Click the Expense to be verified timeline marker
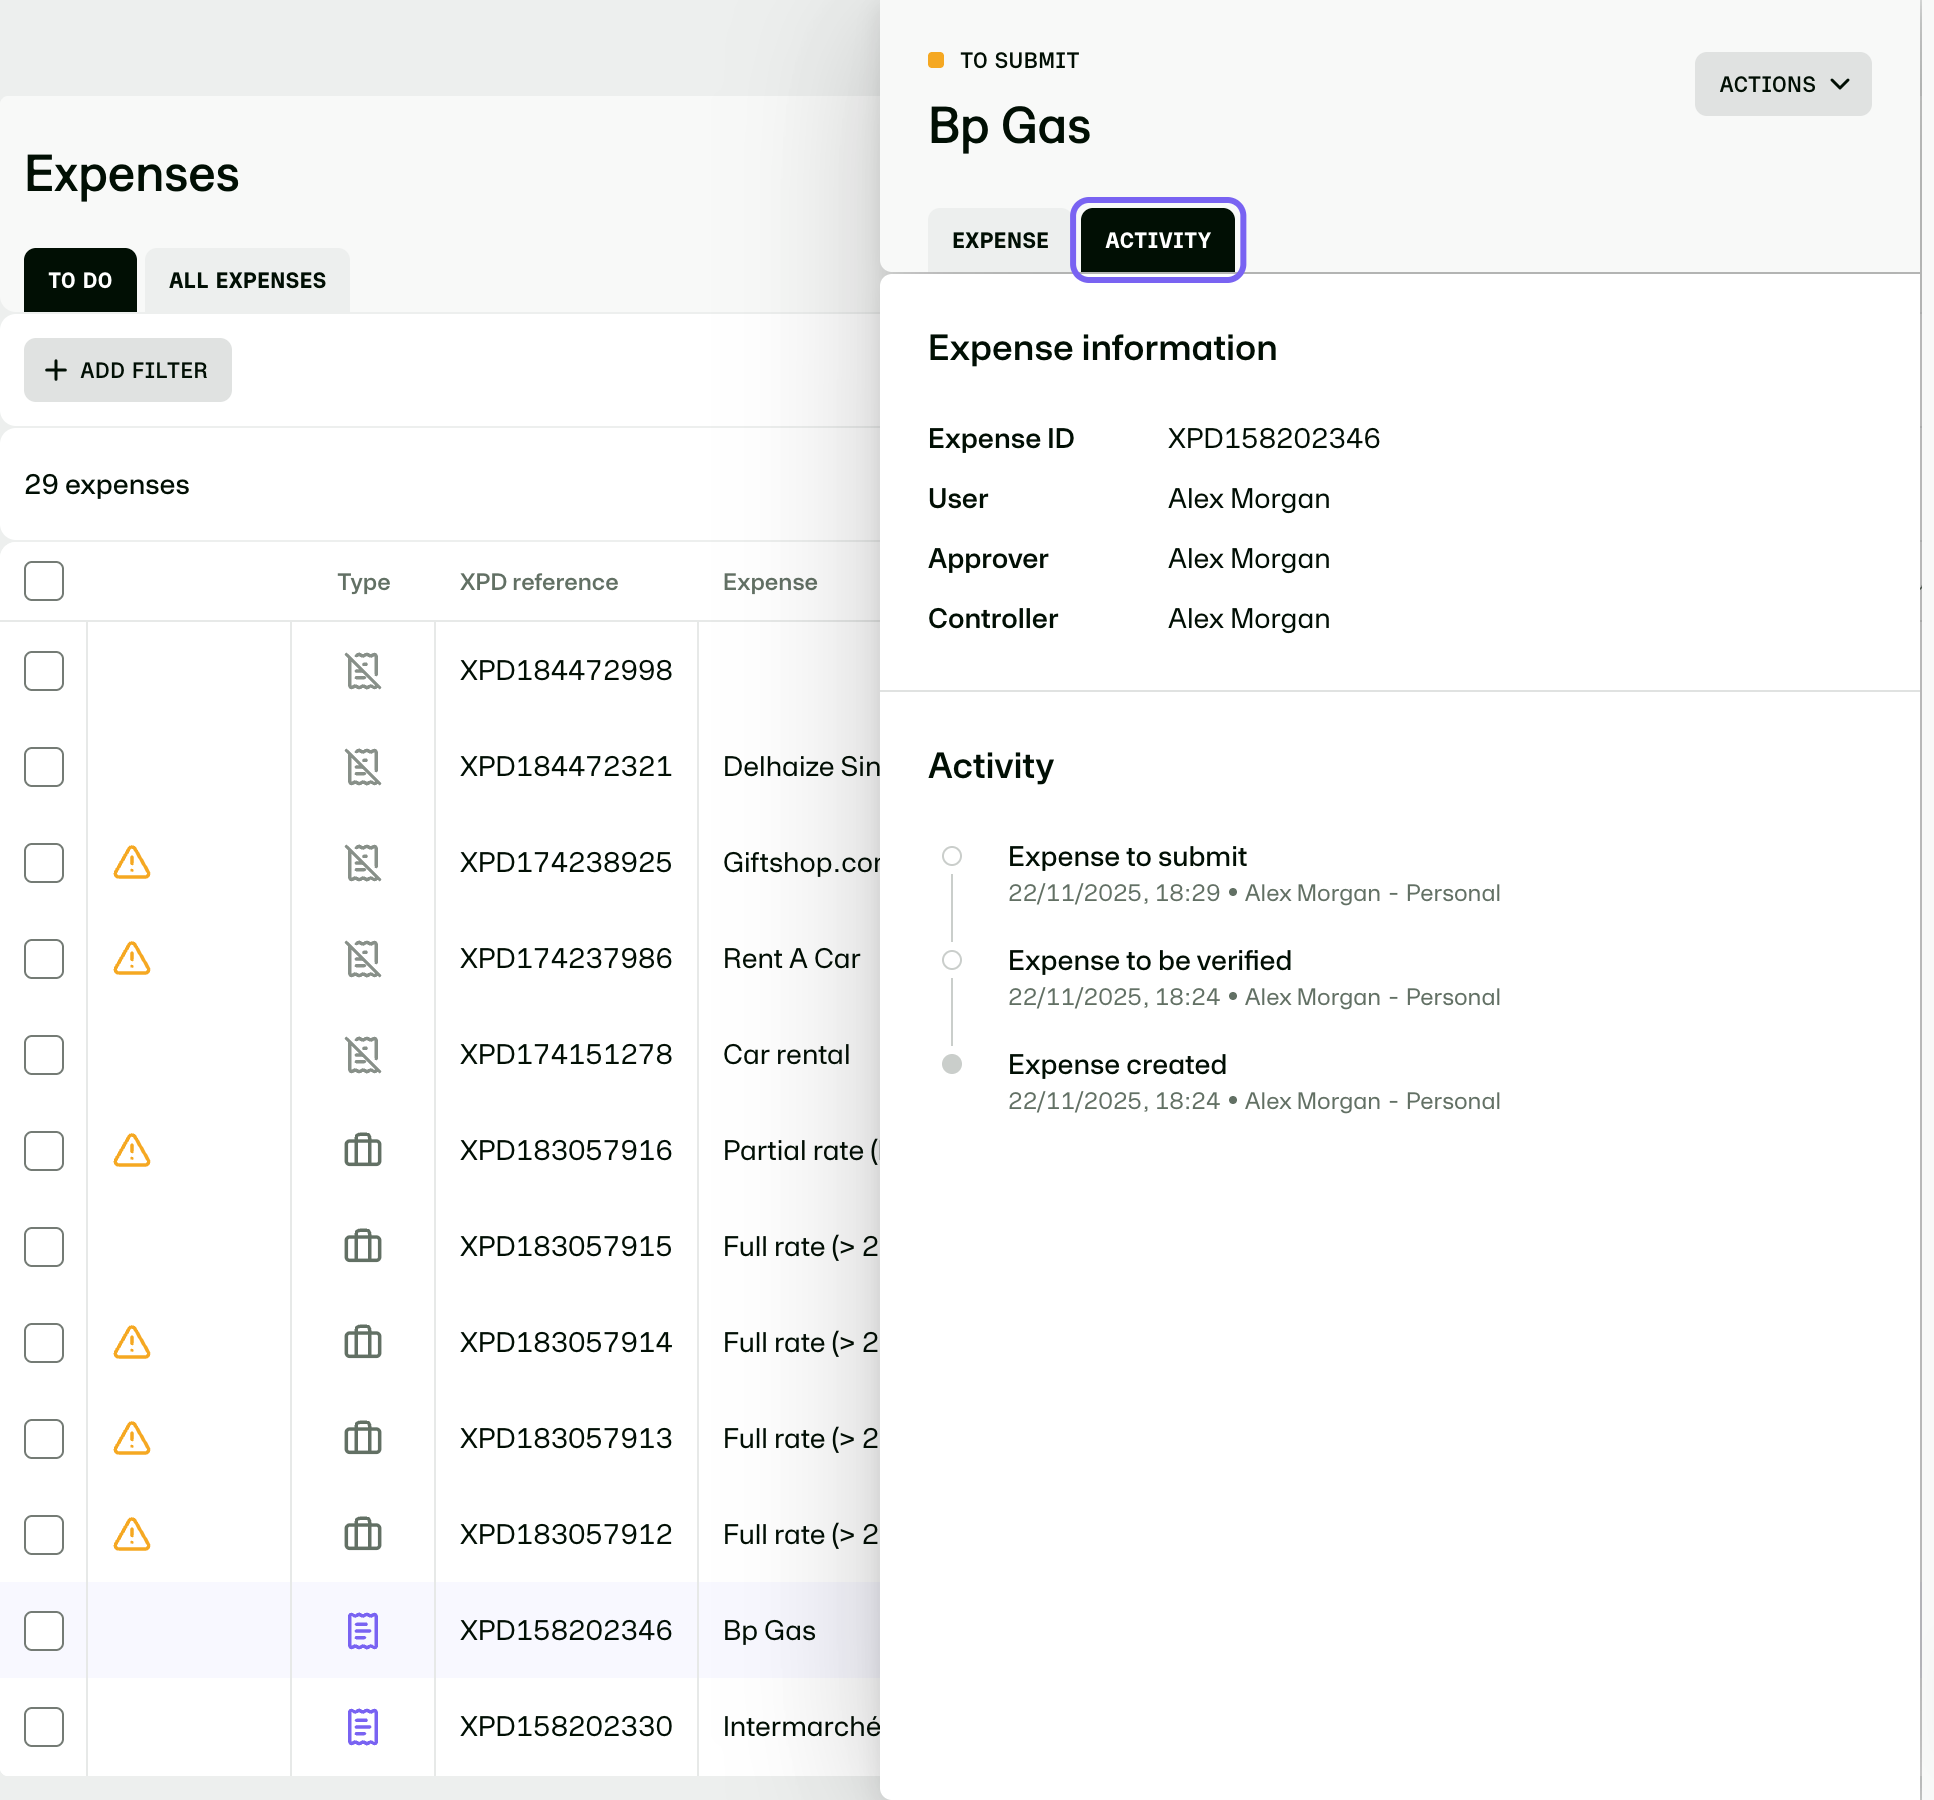1934x1800 pixels. [952, 960]
